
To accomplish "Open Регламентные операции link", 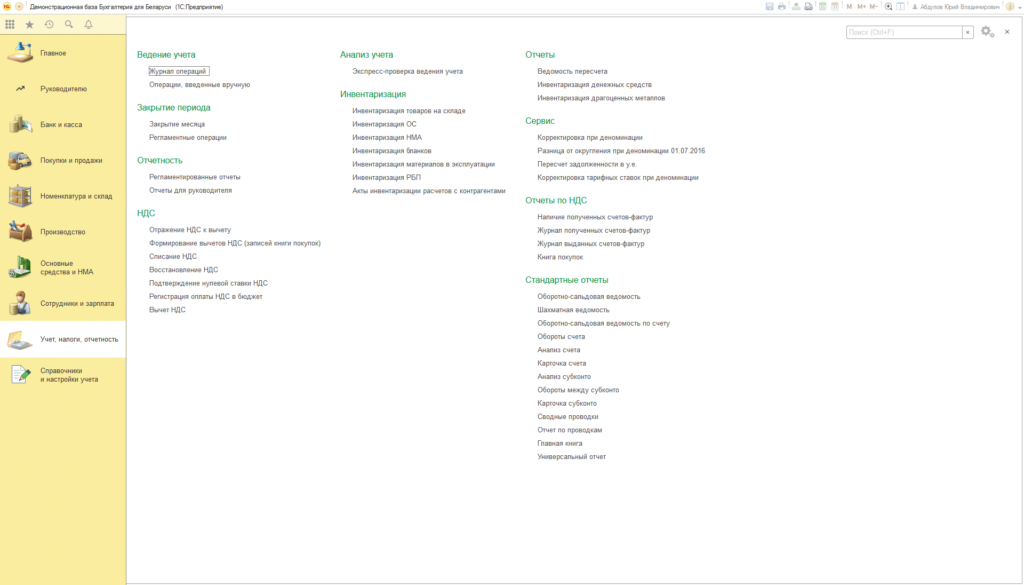I will pos(187,137).
